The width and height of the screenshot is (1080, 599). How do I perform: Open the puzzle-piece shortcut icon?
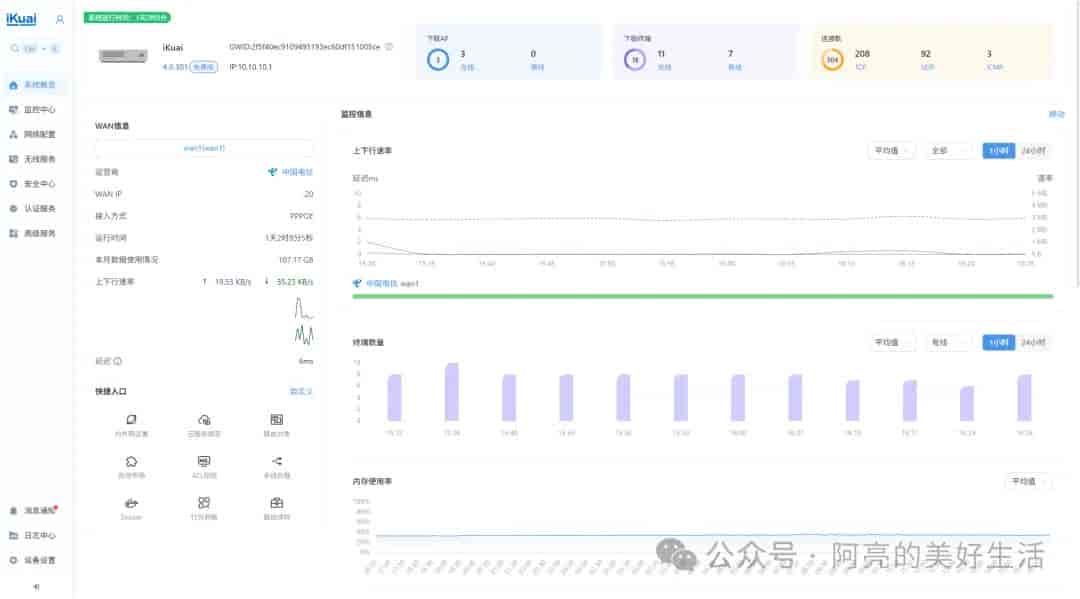132,461
